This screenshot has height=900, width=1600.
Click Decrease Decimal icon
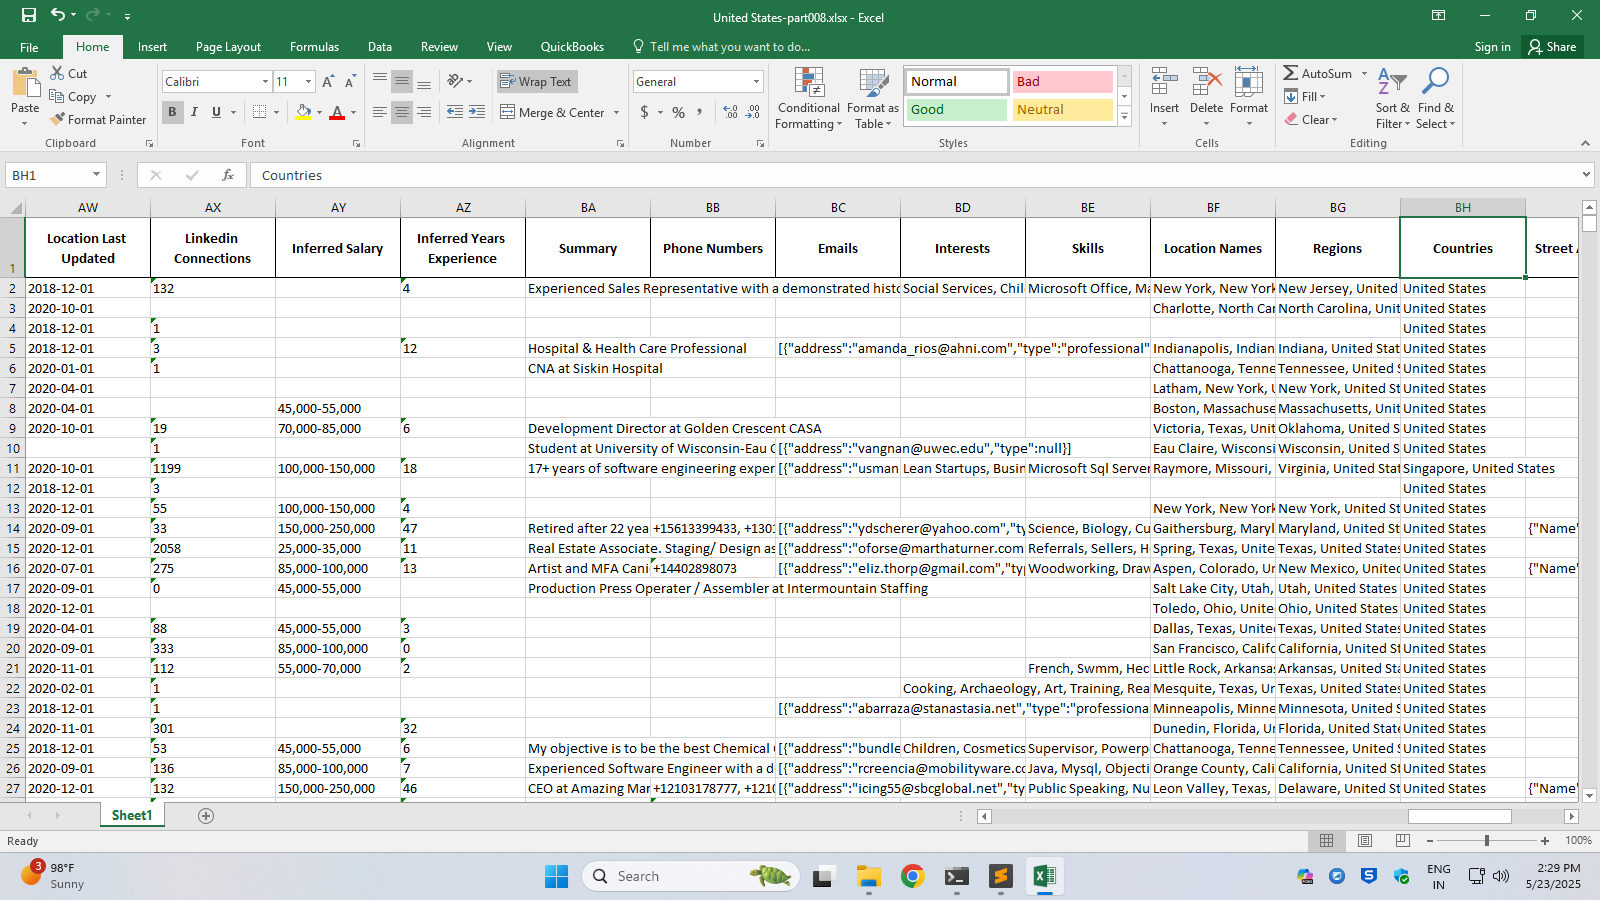pyautogui.click(x=753, y=112)
